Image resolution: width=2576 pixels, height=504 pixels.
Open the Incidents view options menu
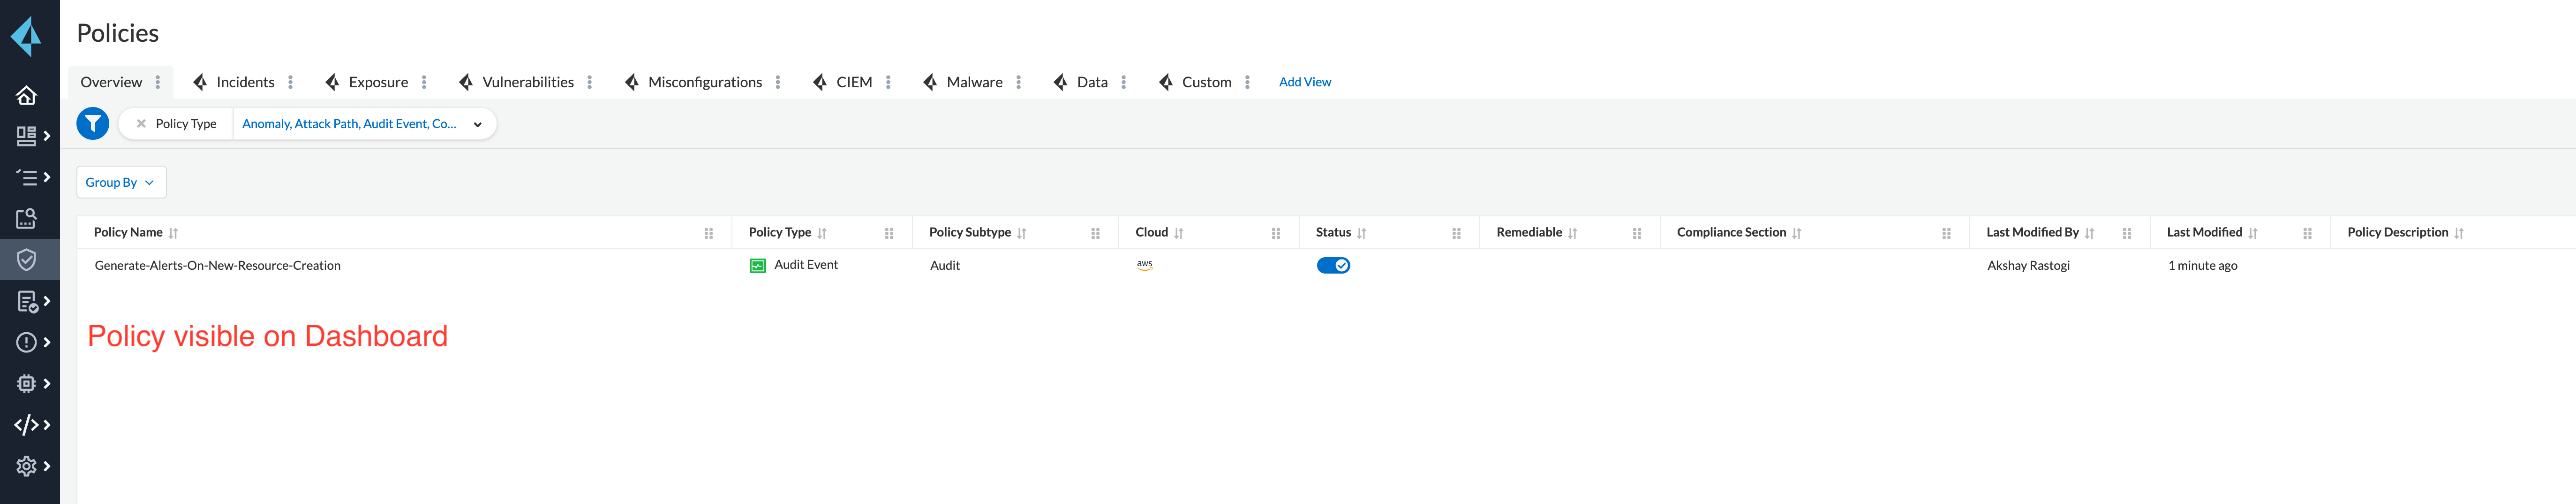291,82
